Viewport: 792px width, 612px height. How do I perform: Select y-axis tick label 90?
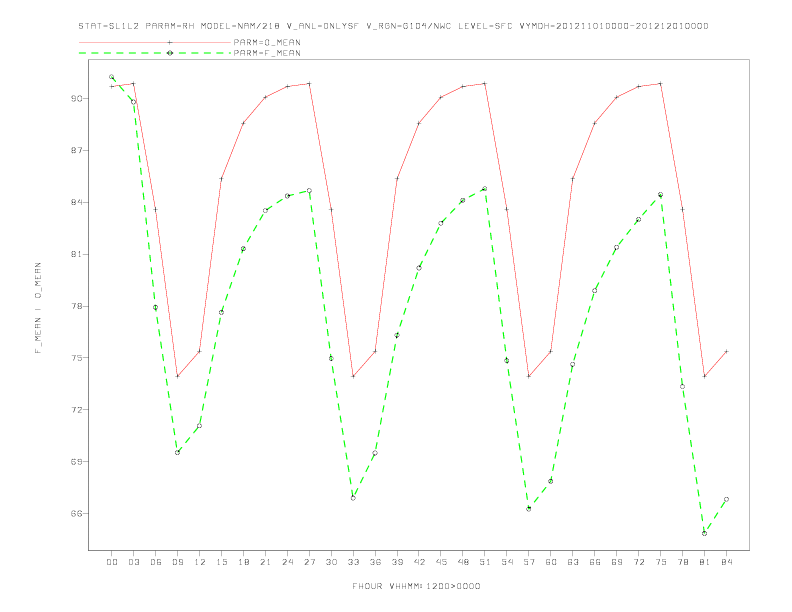[x=77, y=98]
